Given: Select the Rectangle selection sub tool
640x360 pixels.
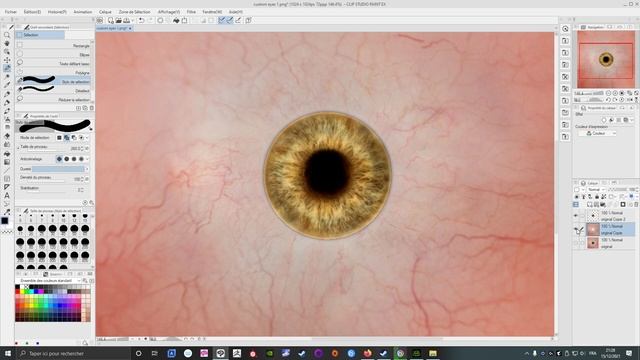Looking at the screenshot, I should pyautogui.click(x=54, y=45).
